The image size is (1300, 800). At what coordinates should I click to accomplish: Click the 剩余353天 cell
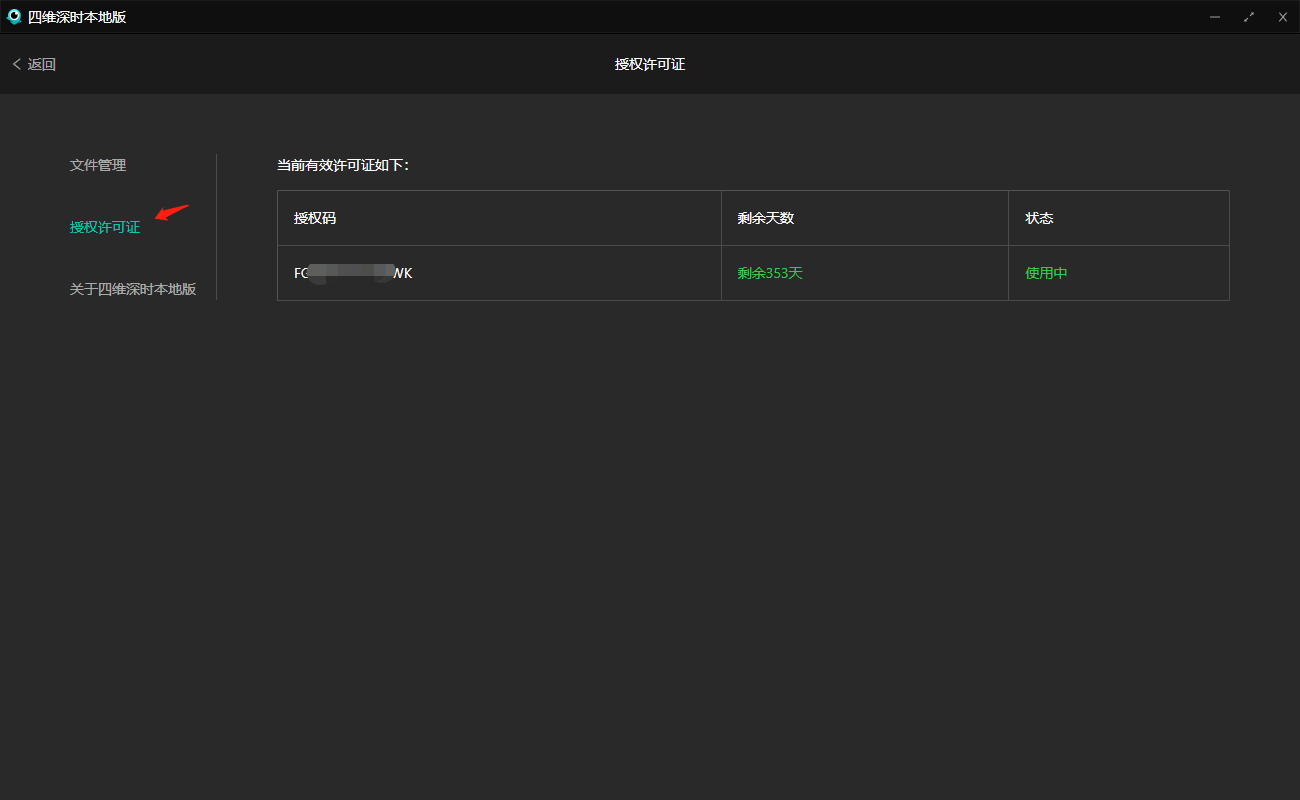pos(770,273)
